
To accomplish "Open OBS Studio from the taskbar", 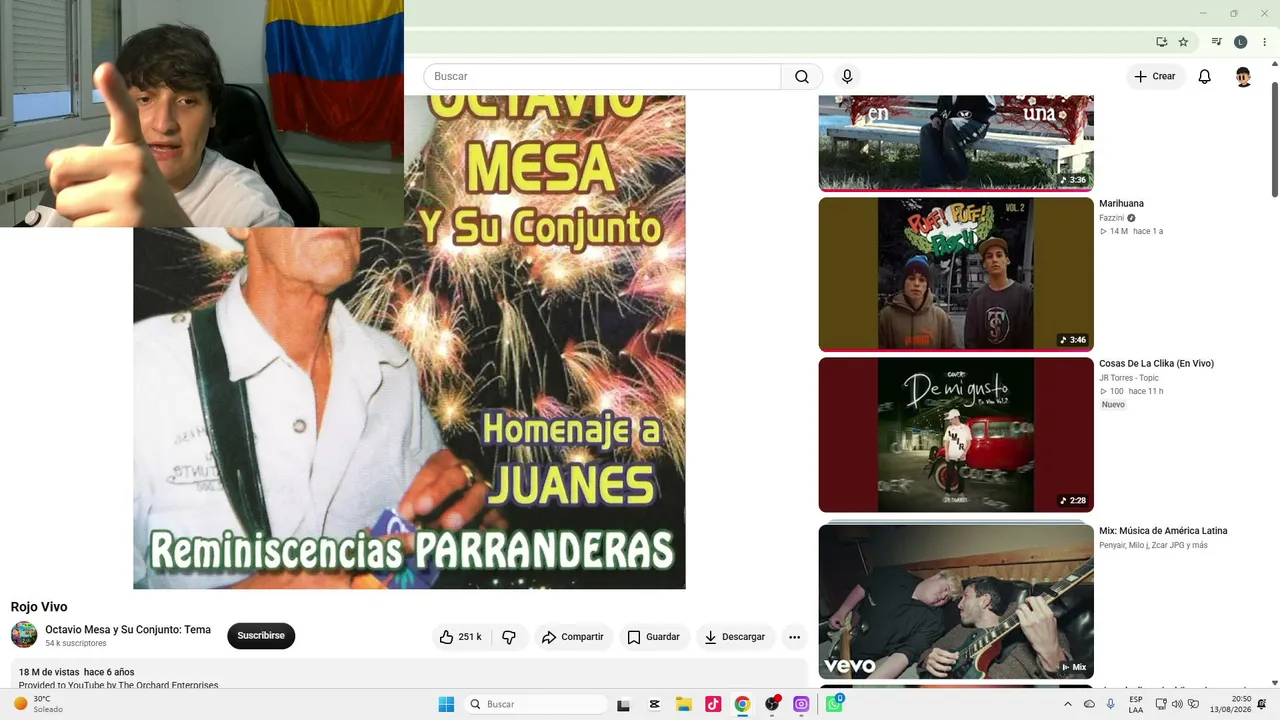I will point(772,704).
